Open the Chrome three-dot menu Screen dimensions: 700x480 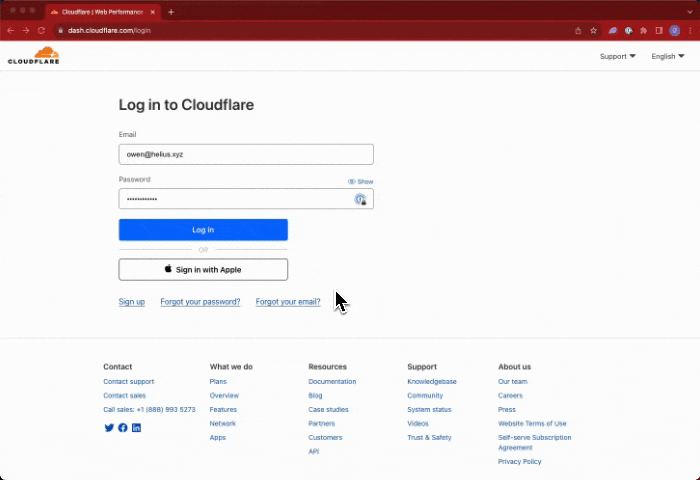(690, 30)
